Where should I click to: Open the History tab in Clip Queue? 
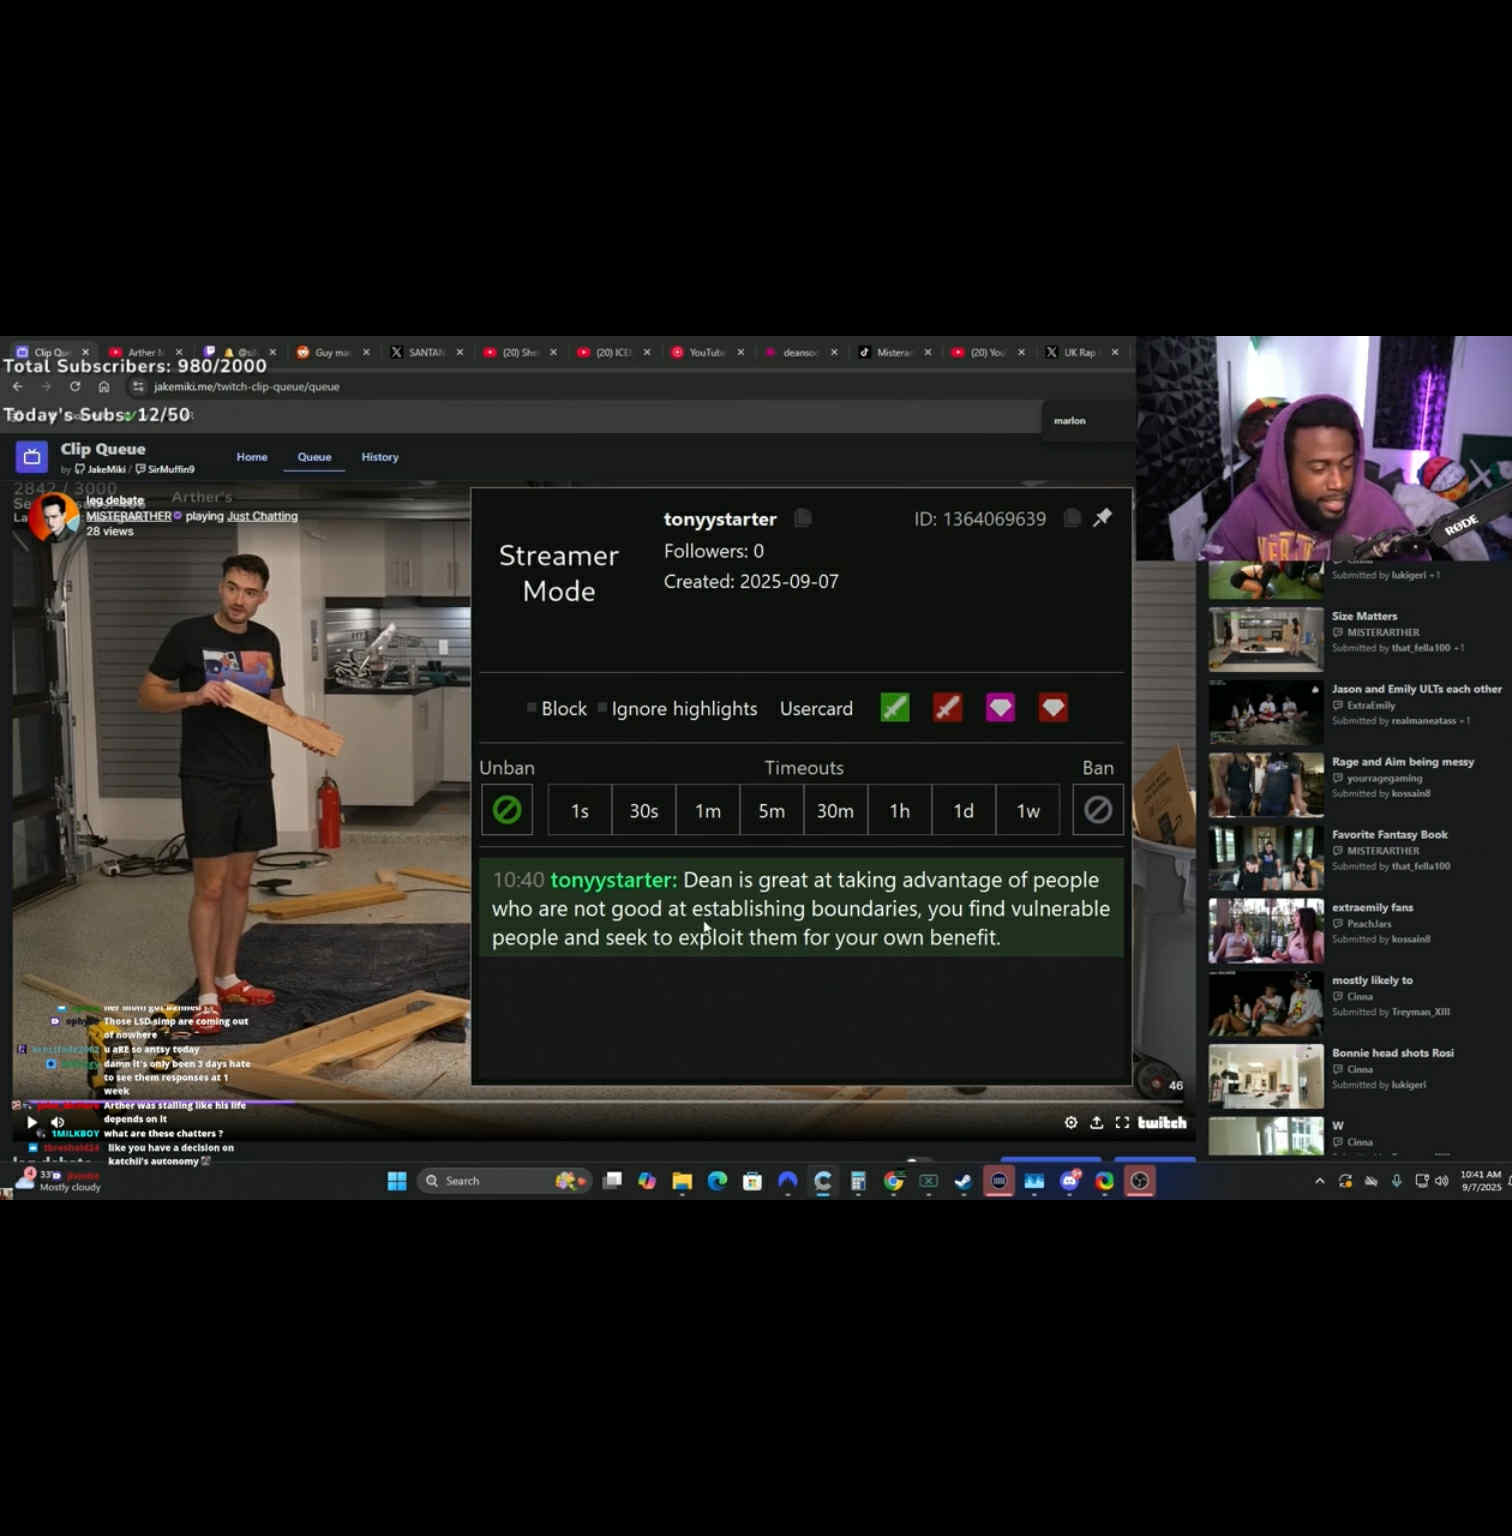(380, 457)
